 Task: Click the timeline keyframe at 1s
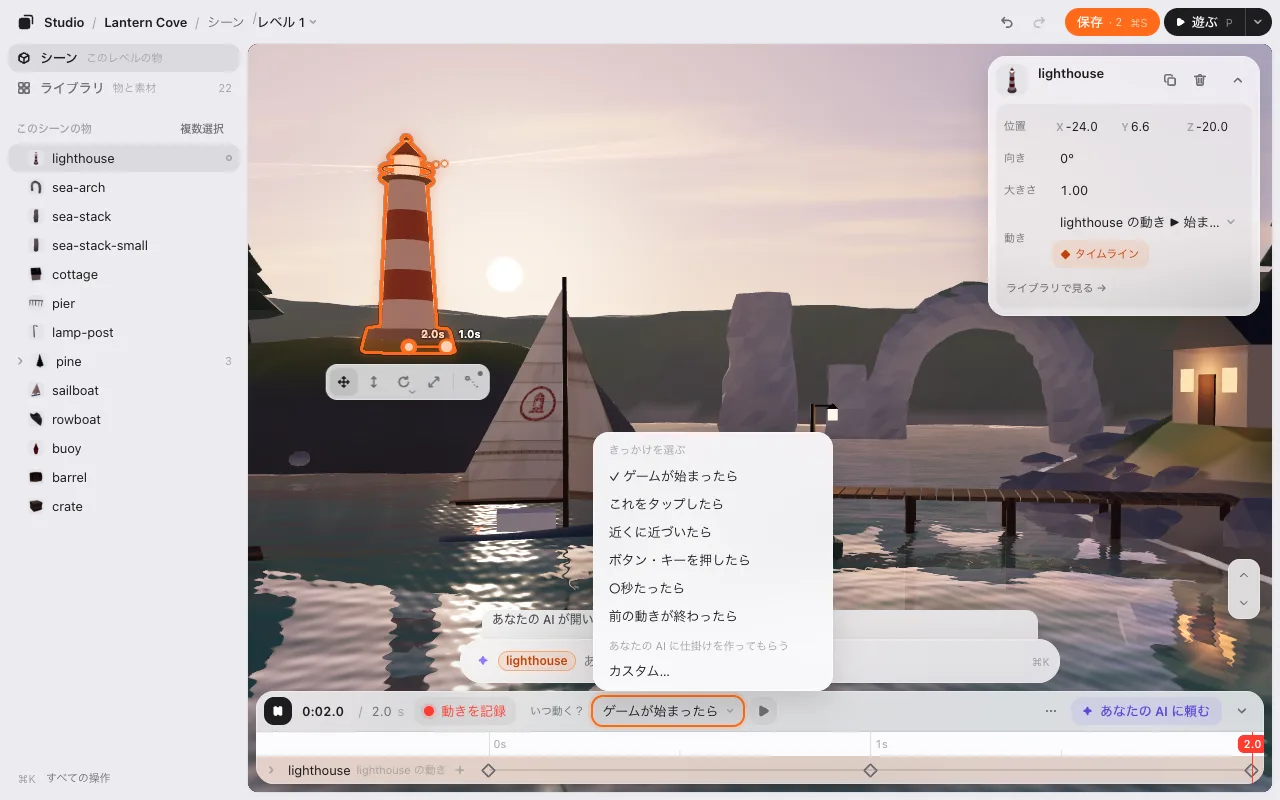pyautogui.click(x=870, y=770)
